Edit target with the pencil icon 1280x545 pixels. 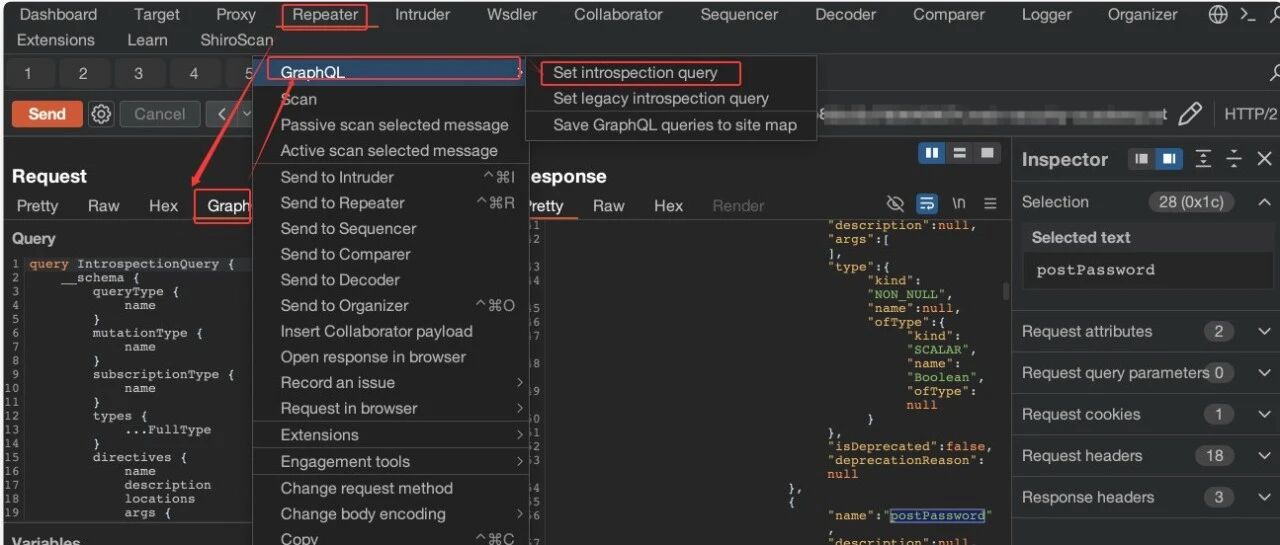1190,114
